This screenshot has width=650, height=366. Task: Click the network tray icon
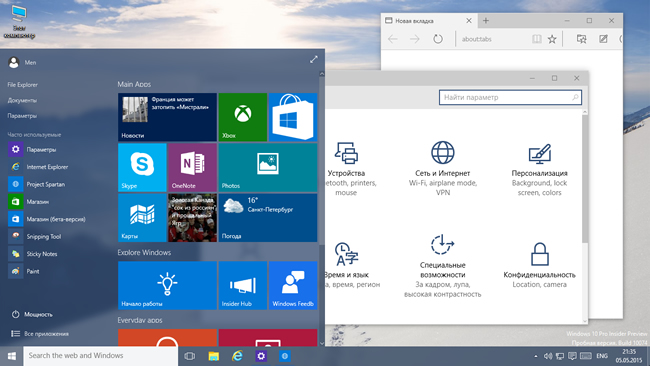click(x=560, y=356)
